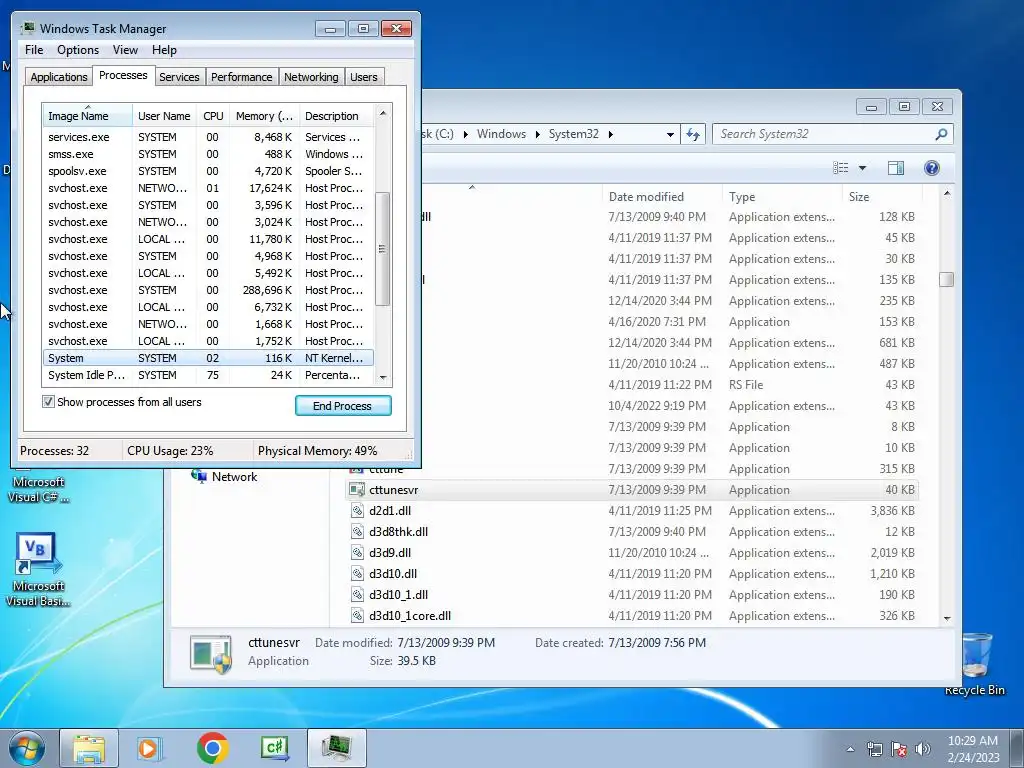
Task: Open the view options dropdown arrow
Action: click(x=862, y=168)
